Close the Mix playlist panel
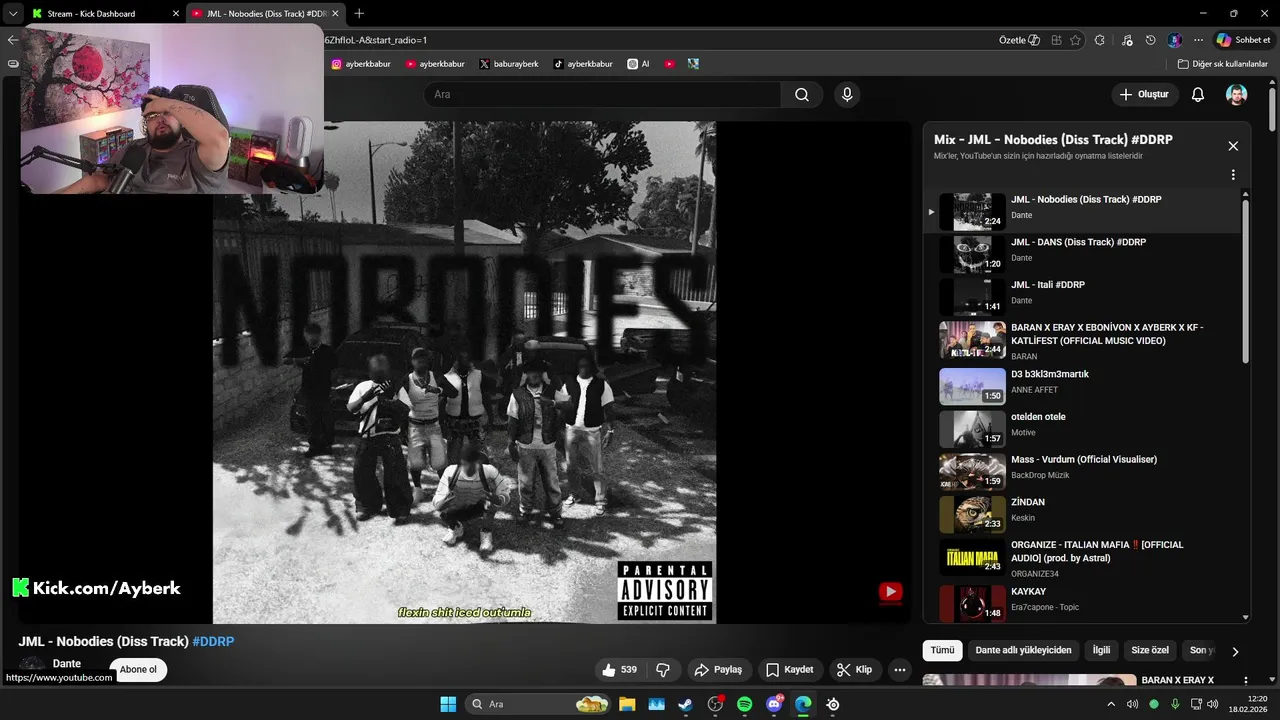 pos(1233,146)
